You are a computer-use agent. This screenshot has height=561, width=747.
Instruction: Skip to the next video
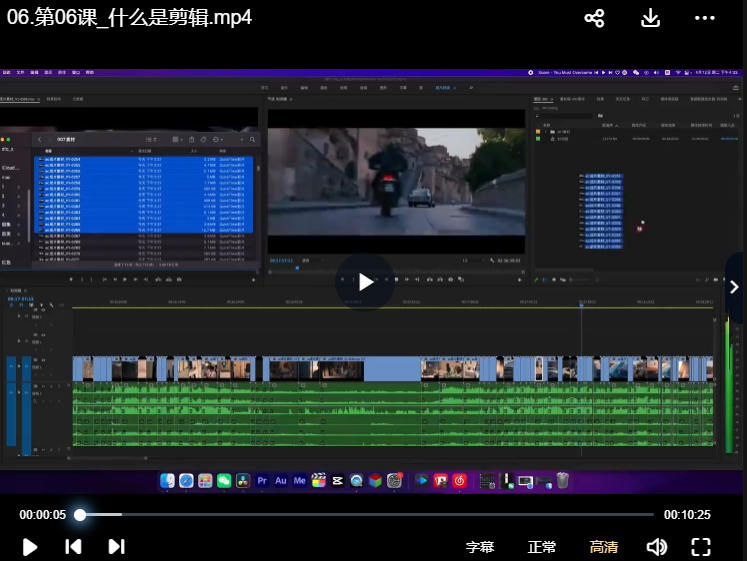coord(116,546)
